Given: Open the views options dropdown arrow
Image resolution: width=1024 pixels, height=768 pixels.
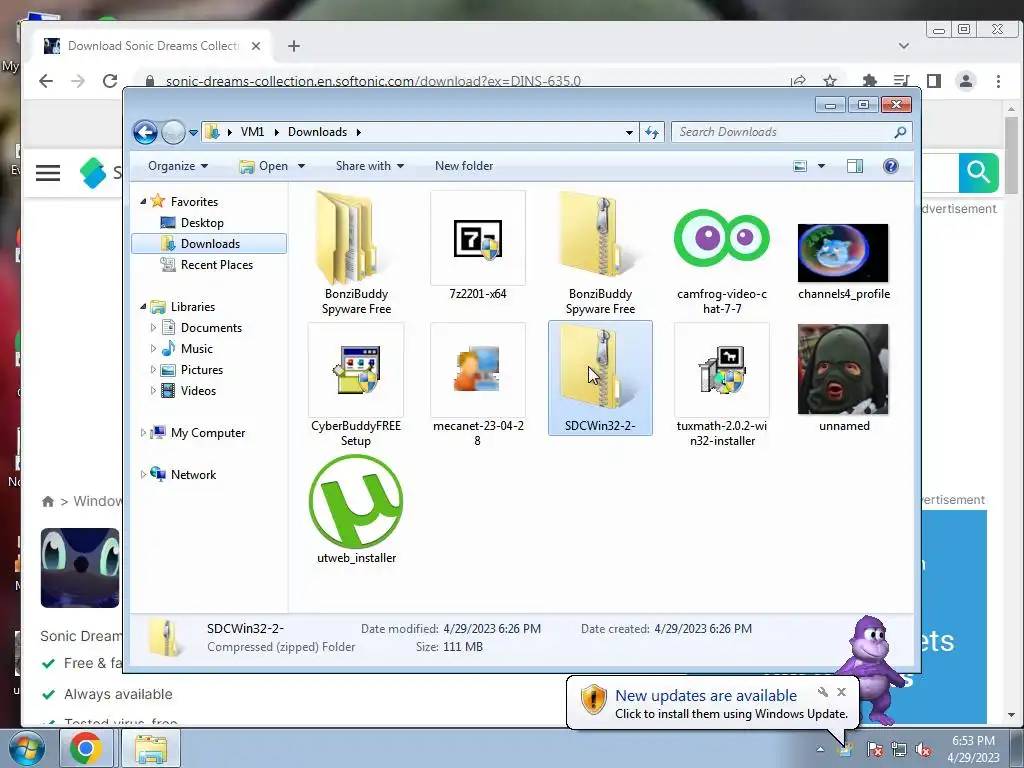Looking at the screenshot, I should click(822, 166).
